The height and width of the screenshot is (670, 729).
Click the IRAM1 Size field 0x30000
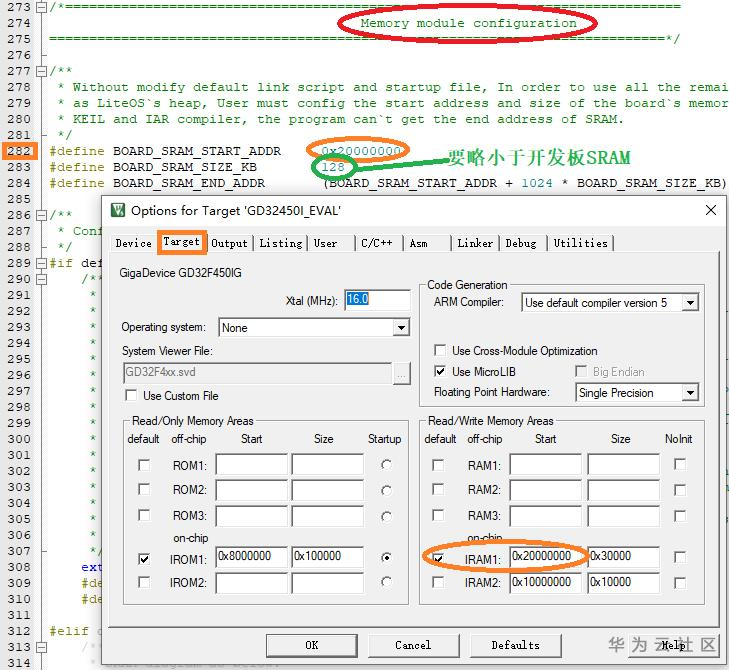click(x=623, y=557)
